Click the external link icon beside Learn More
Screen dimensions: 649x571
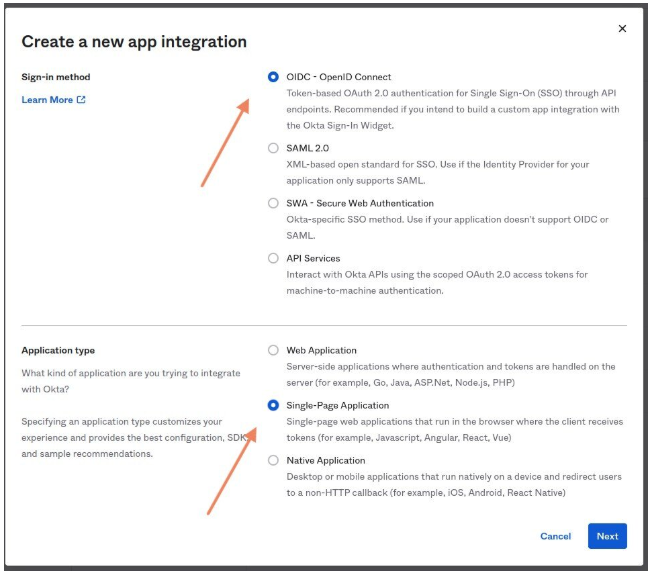[81, 100]
